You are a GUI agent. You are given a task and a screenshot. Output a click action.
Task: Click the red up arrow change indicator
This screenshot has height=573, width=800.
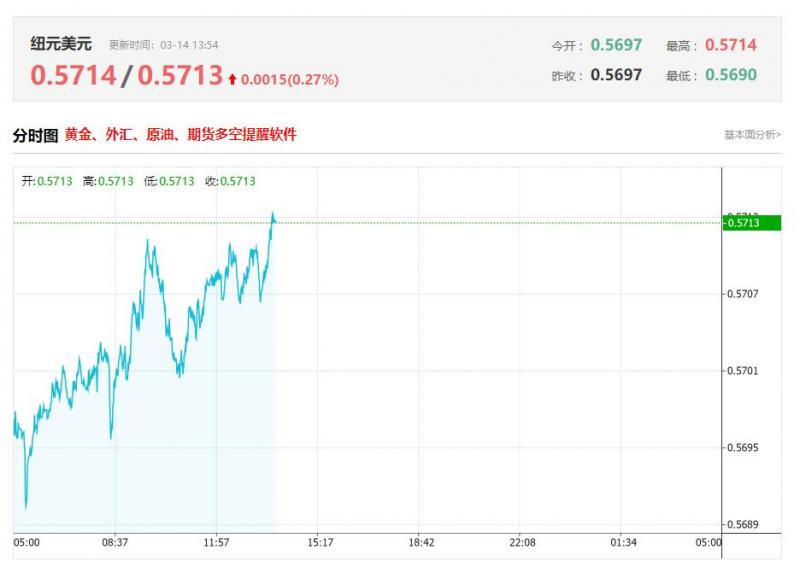tap(232, 79)
